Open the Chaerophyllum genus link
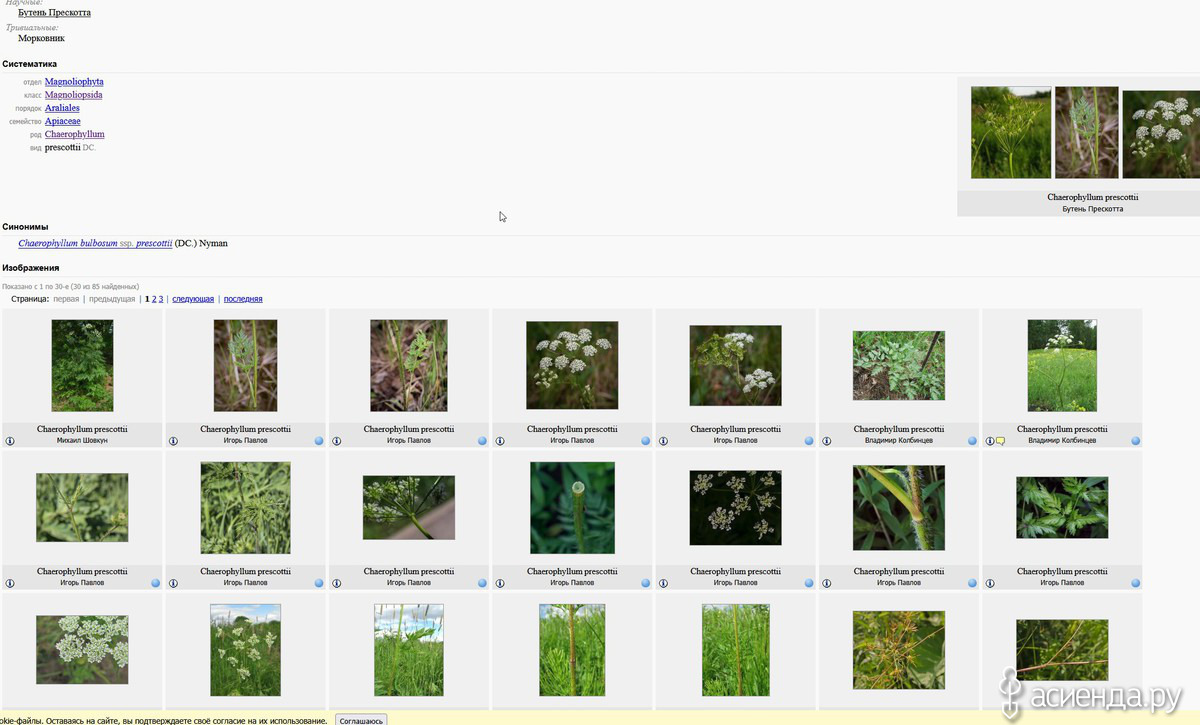1200x725 pixels. pyautogui.click(x=74, y=134)
